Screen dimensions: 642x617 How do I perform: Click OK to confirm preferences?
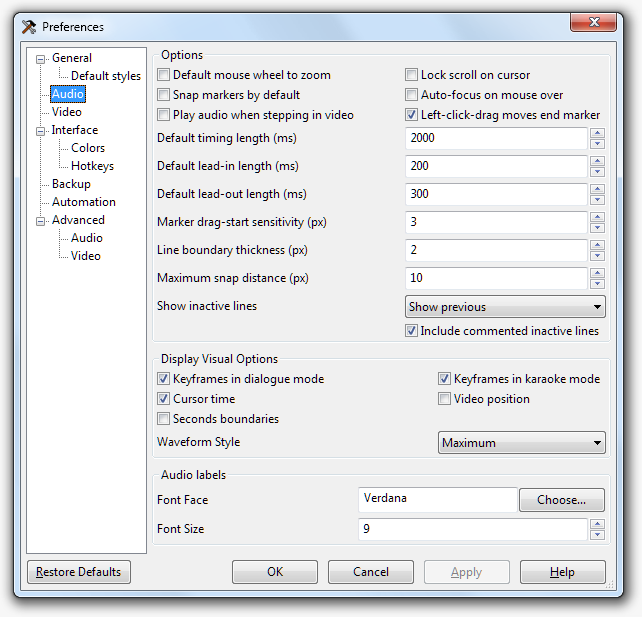(x=275, y=572)
